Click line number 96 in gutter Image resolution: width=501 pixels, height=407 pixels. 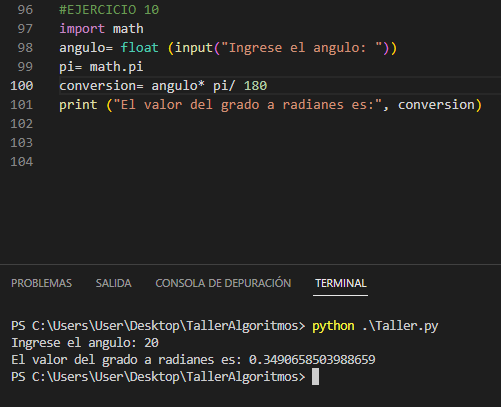(25, 10)
